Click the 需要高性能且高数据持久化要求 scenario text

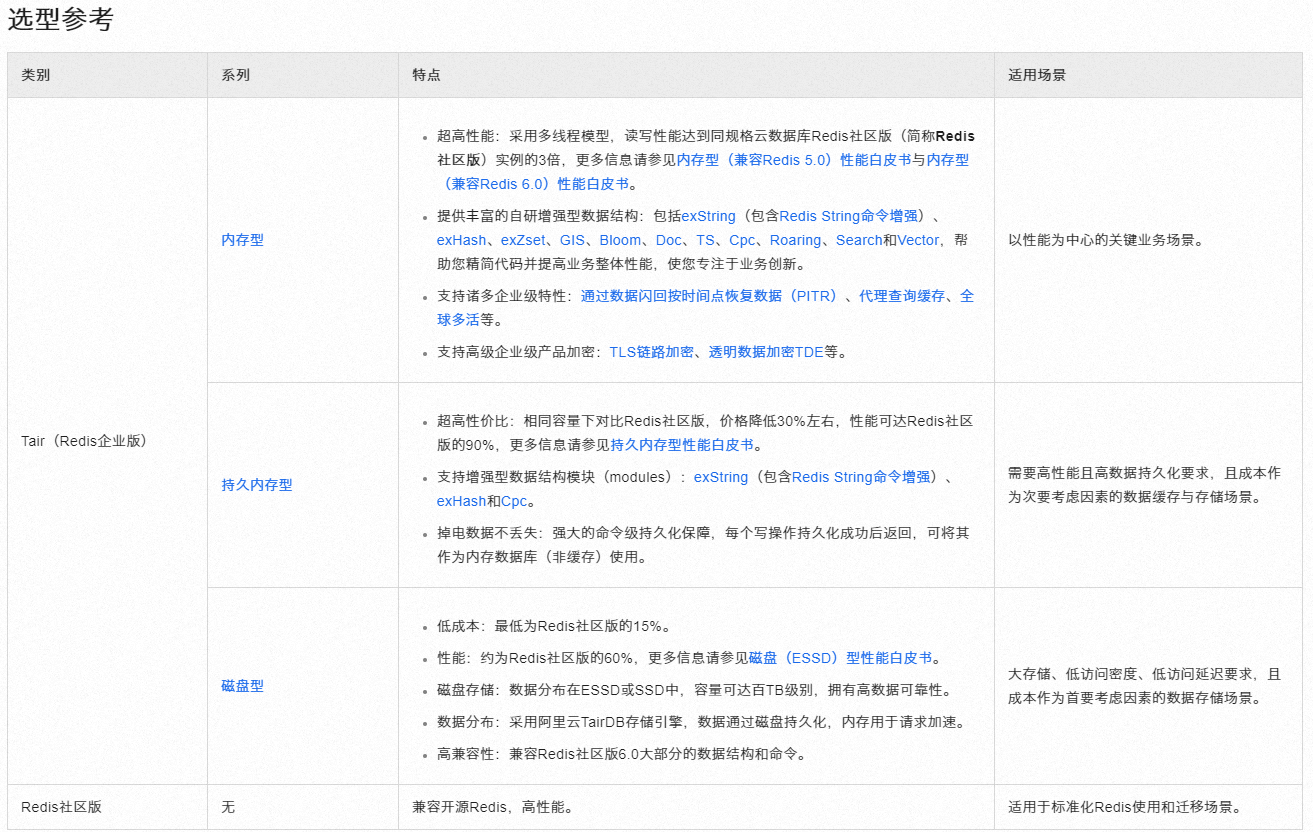[x=1142, y=485]
